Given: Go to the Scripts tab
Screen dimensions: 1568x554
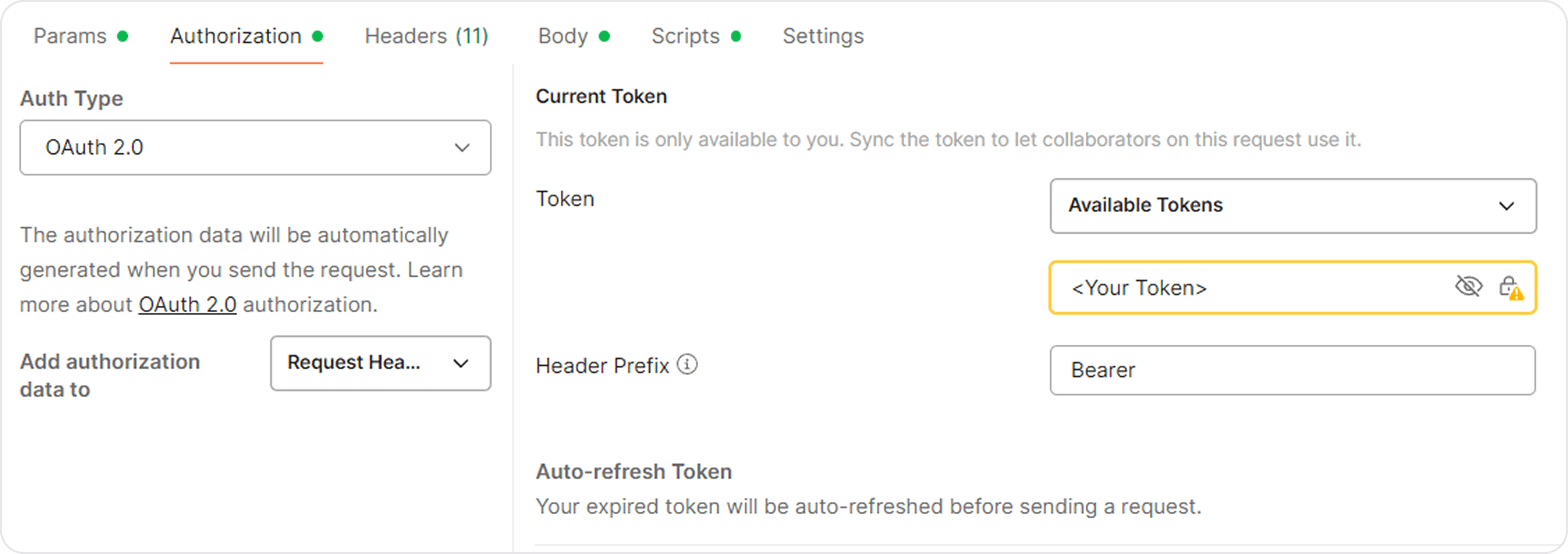Looking at the screenshot, I should [686, 36].
